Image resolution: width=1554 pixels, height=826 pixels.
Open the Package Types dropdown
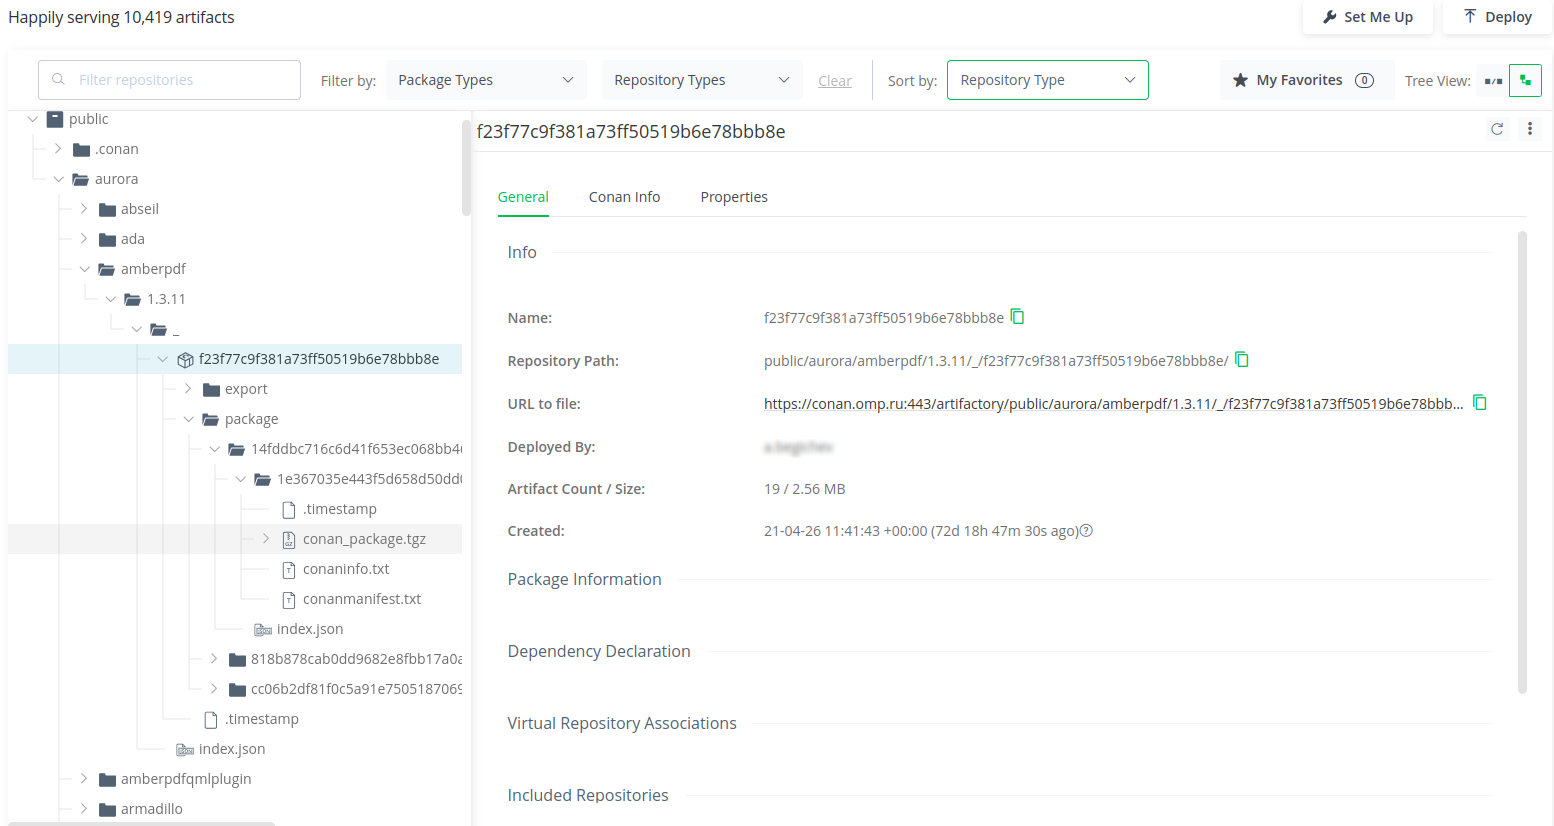486,80
